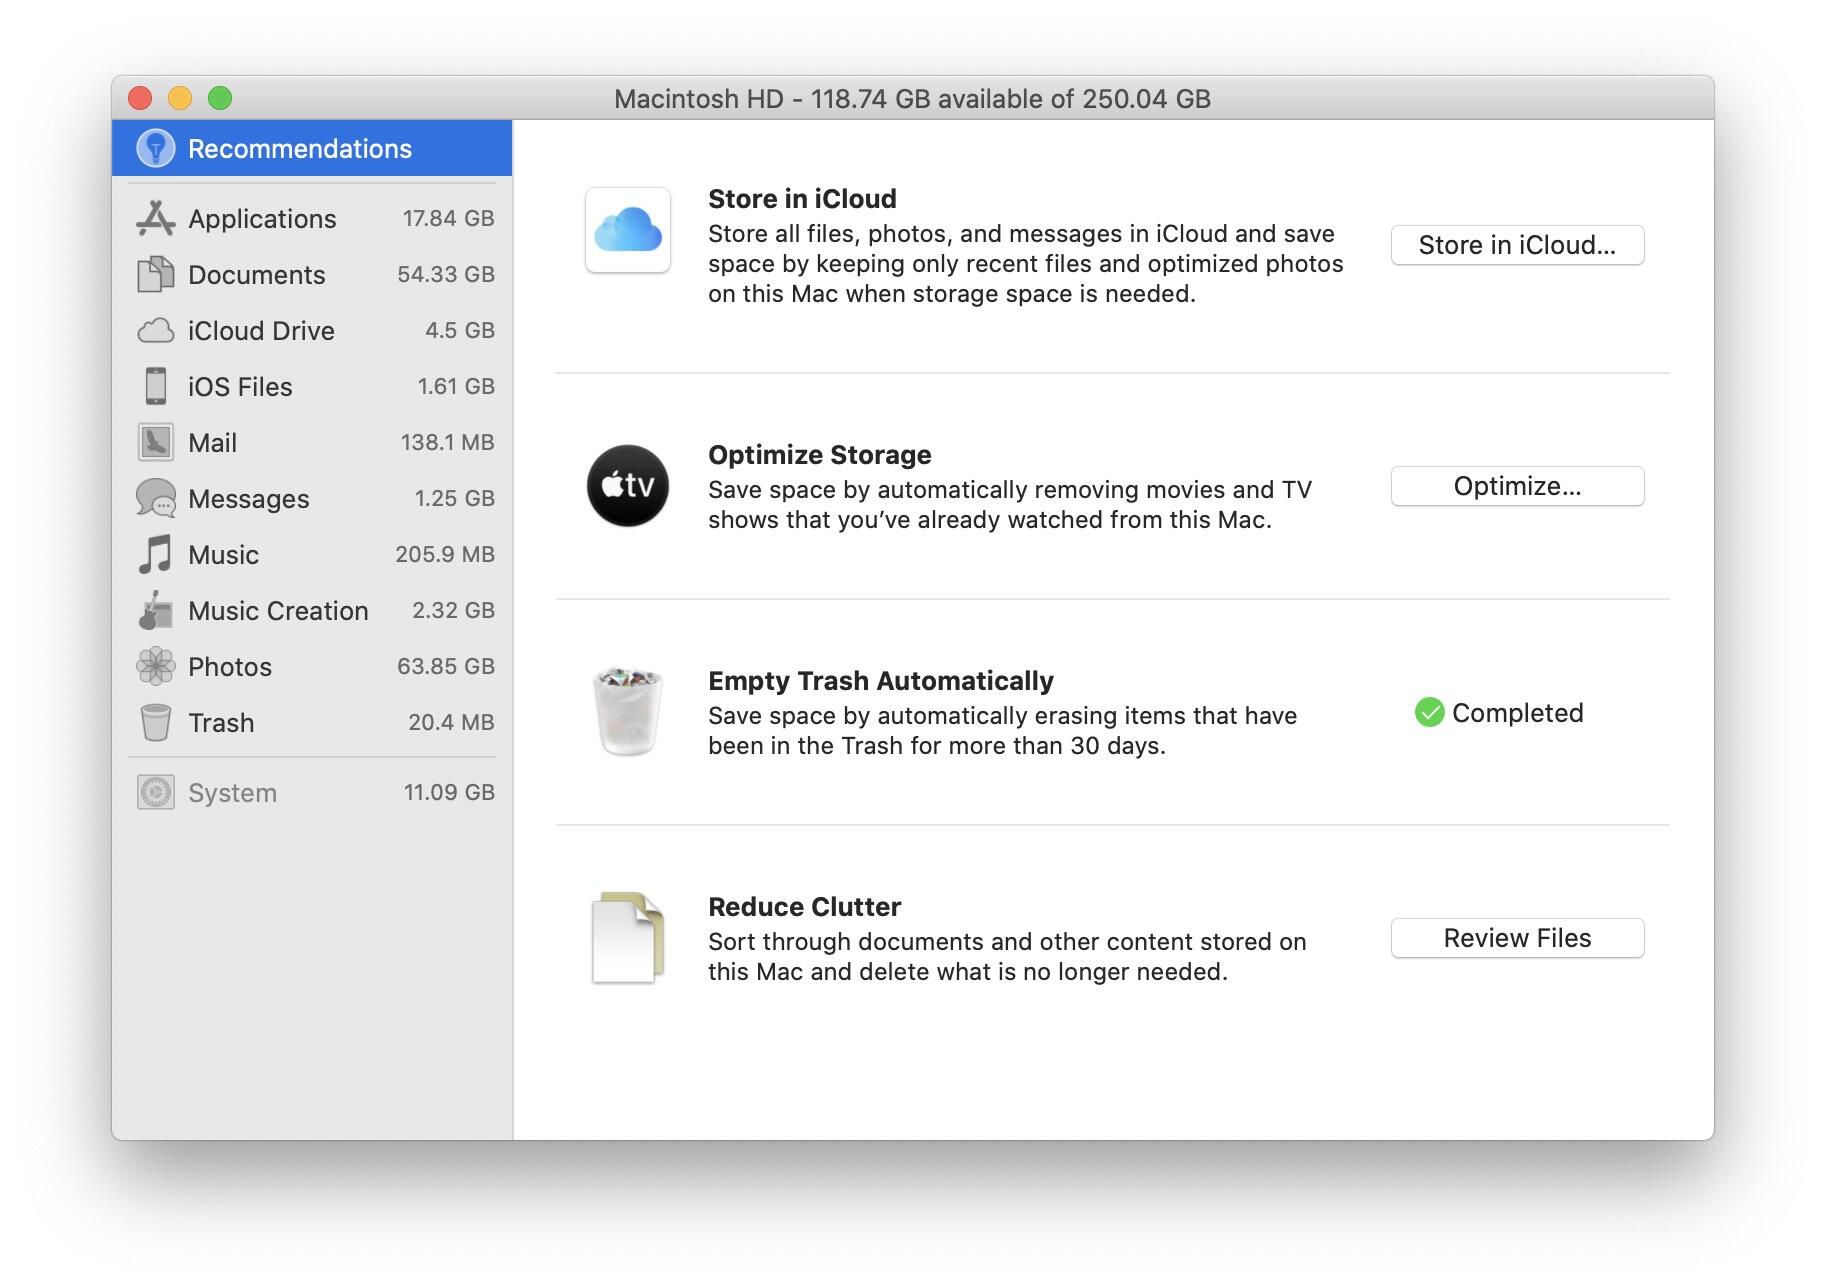Click the Mail label in sidebar
Viewport: 1826px width, 1288px height.
pos(212,443)
